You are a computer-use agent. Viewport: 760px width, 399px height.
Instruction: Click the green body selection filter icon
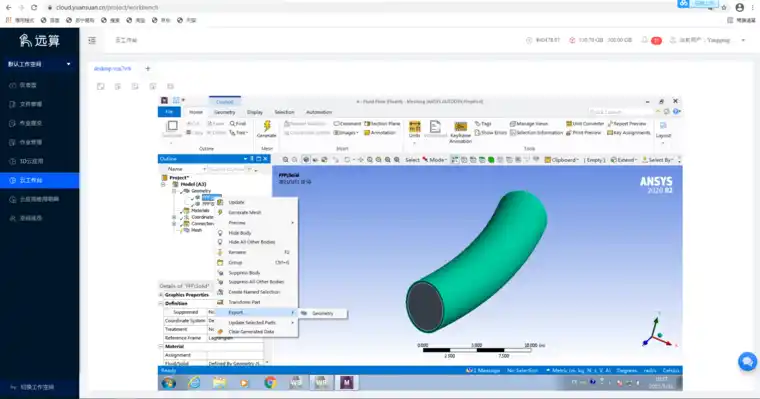pos(491,160)
